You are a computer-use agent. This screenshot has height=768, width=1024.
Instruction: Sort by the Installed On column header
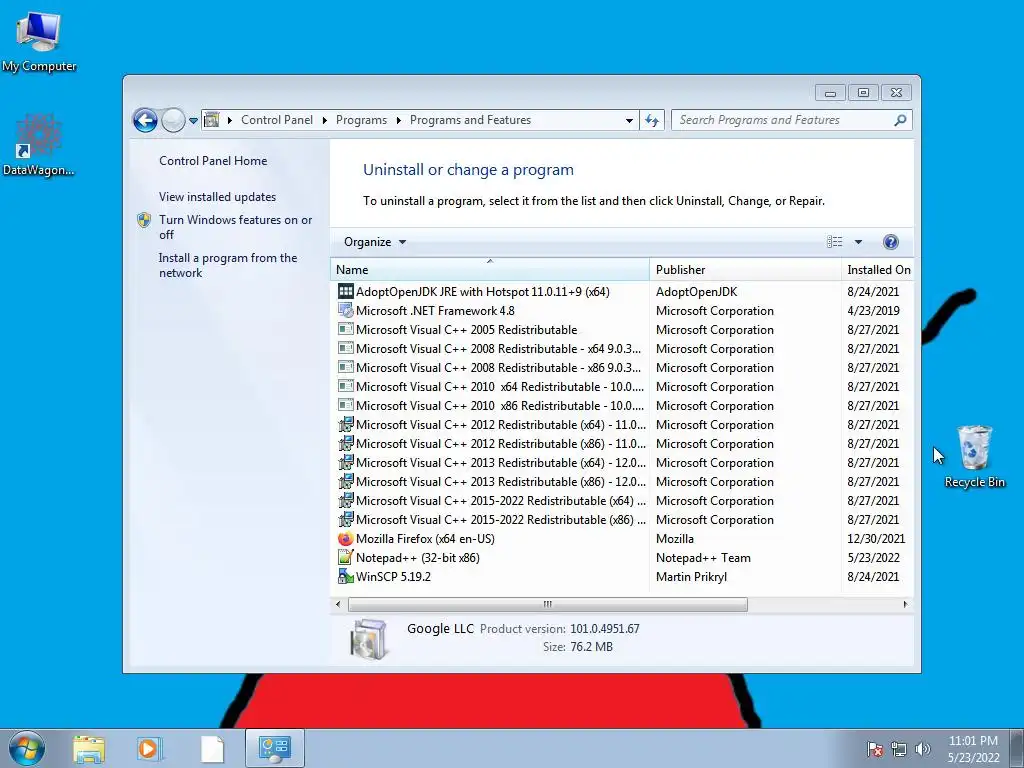(x=878, y=269)
